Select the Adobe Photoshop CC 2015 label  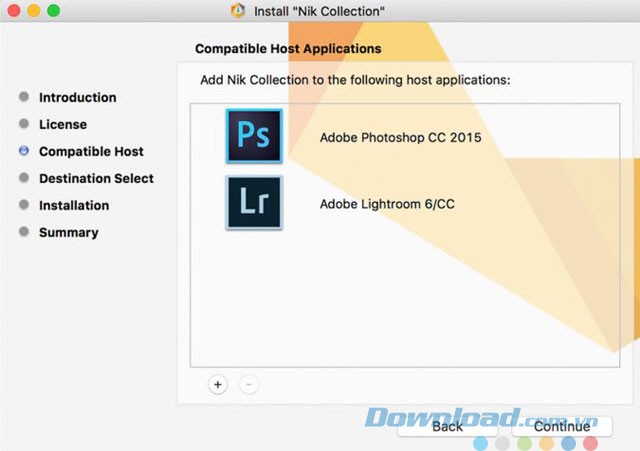click(x=400, y=138)
